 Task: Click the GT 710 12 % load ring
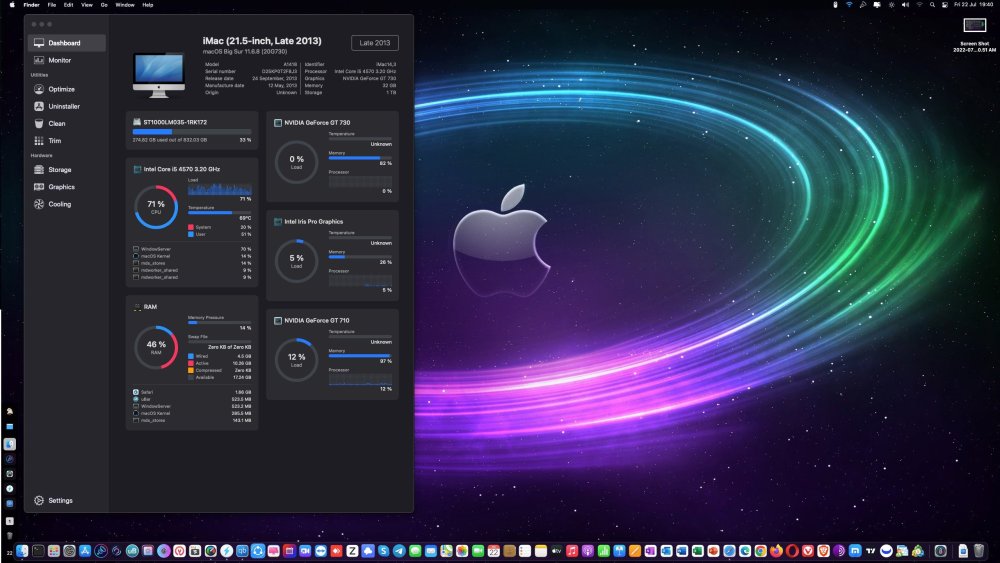coord(297,360)
